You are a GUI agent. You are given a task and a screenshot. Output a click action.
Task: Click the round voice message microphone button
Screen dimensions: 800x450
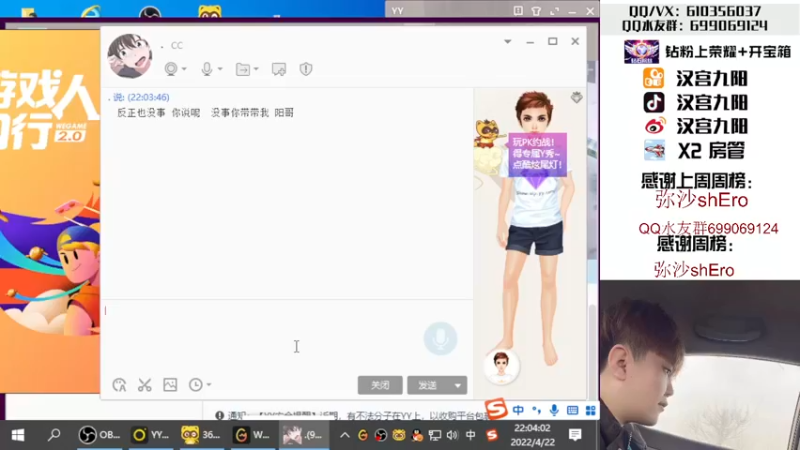coord(440,338)
